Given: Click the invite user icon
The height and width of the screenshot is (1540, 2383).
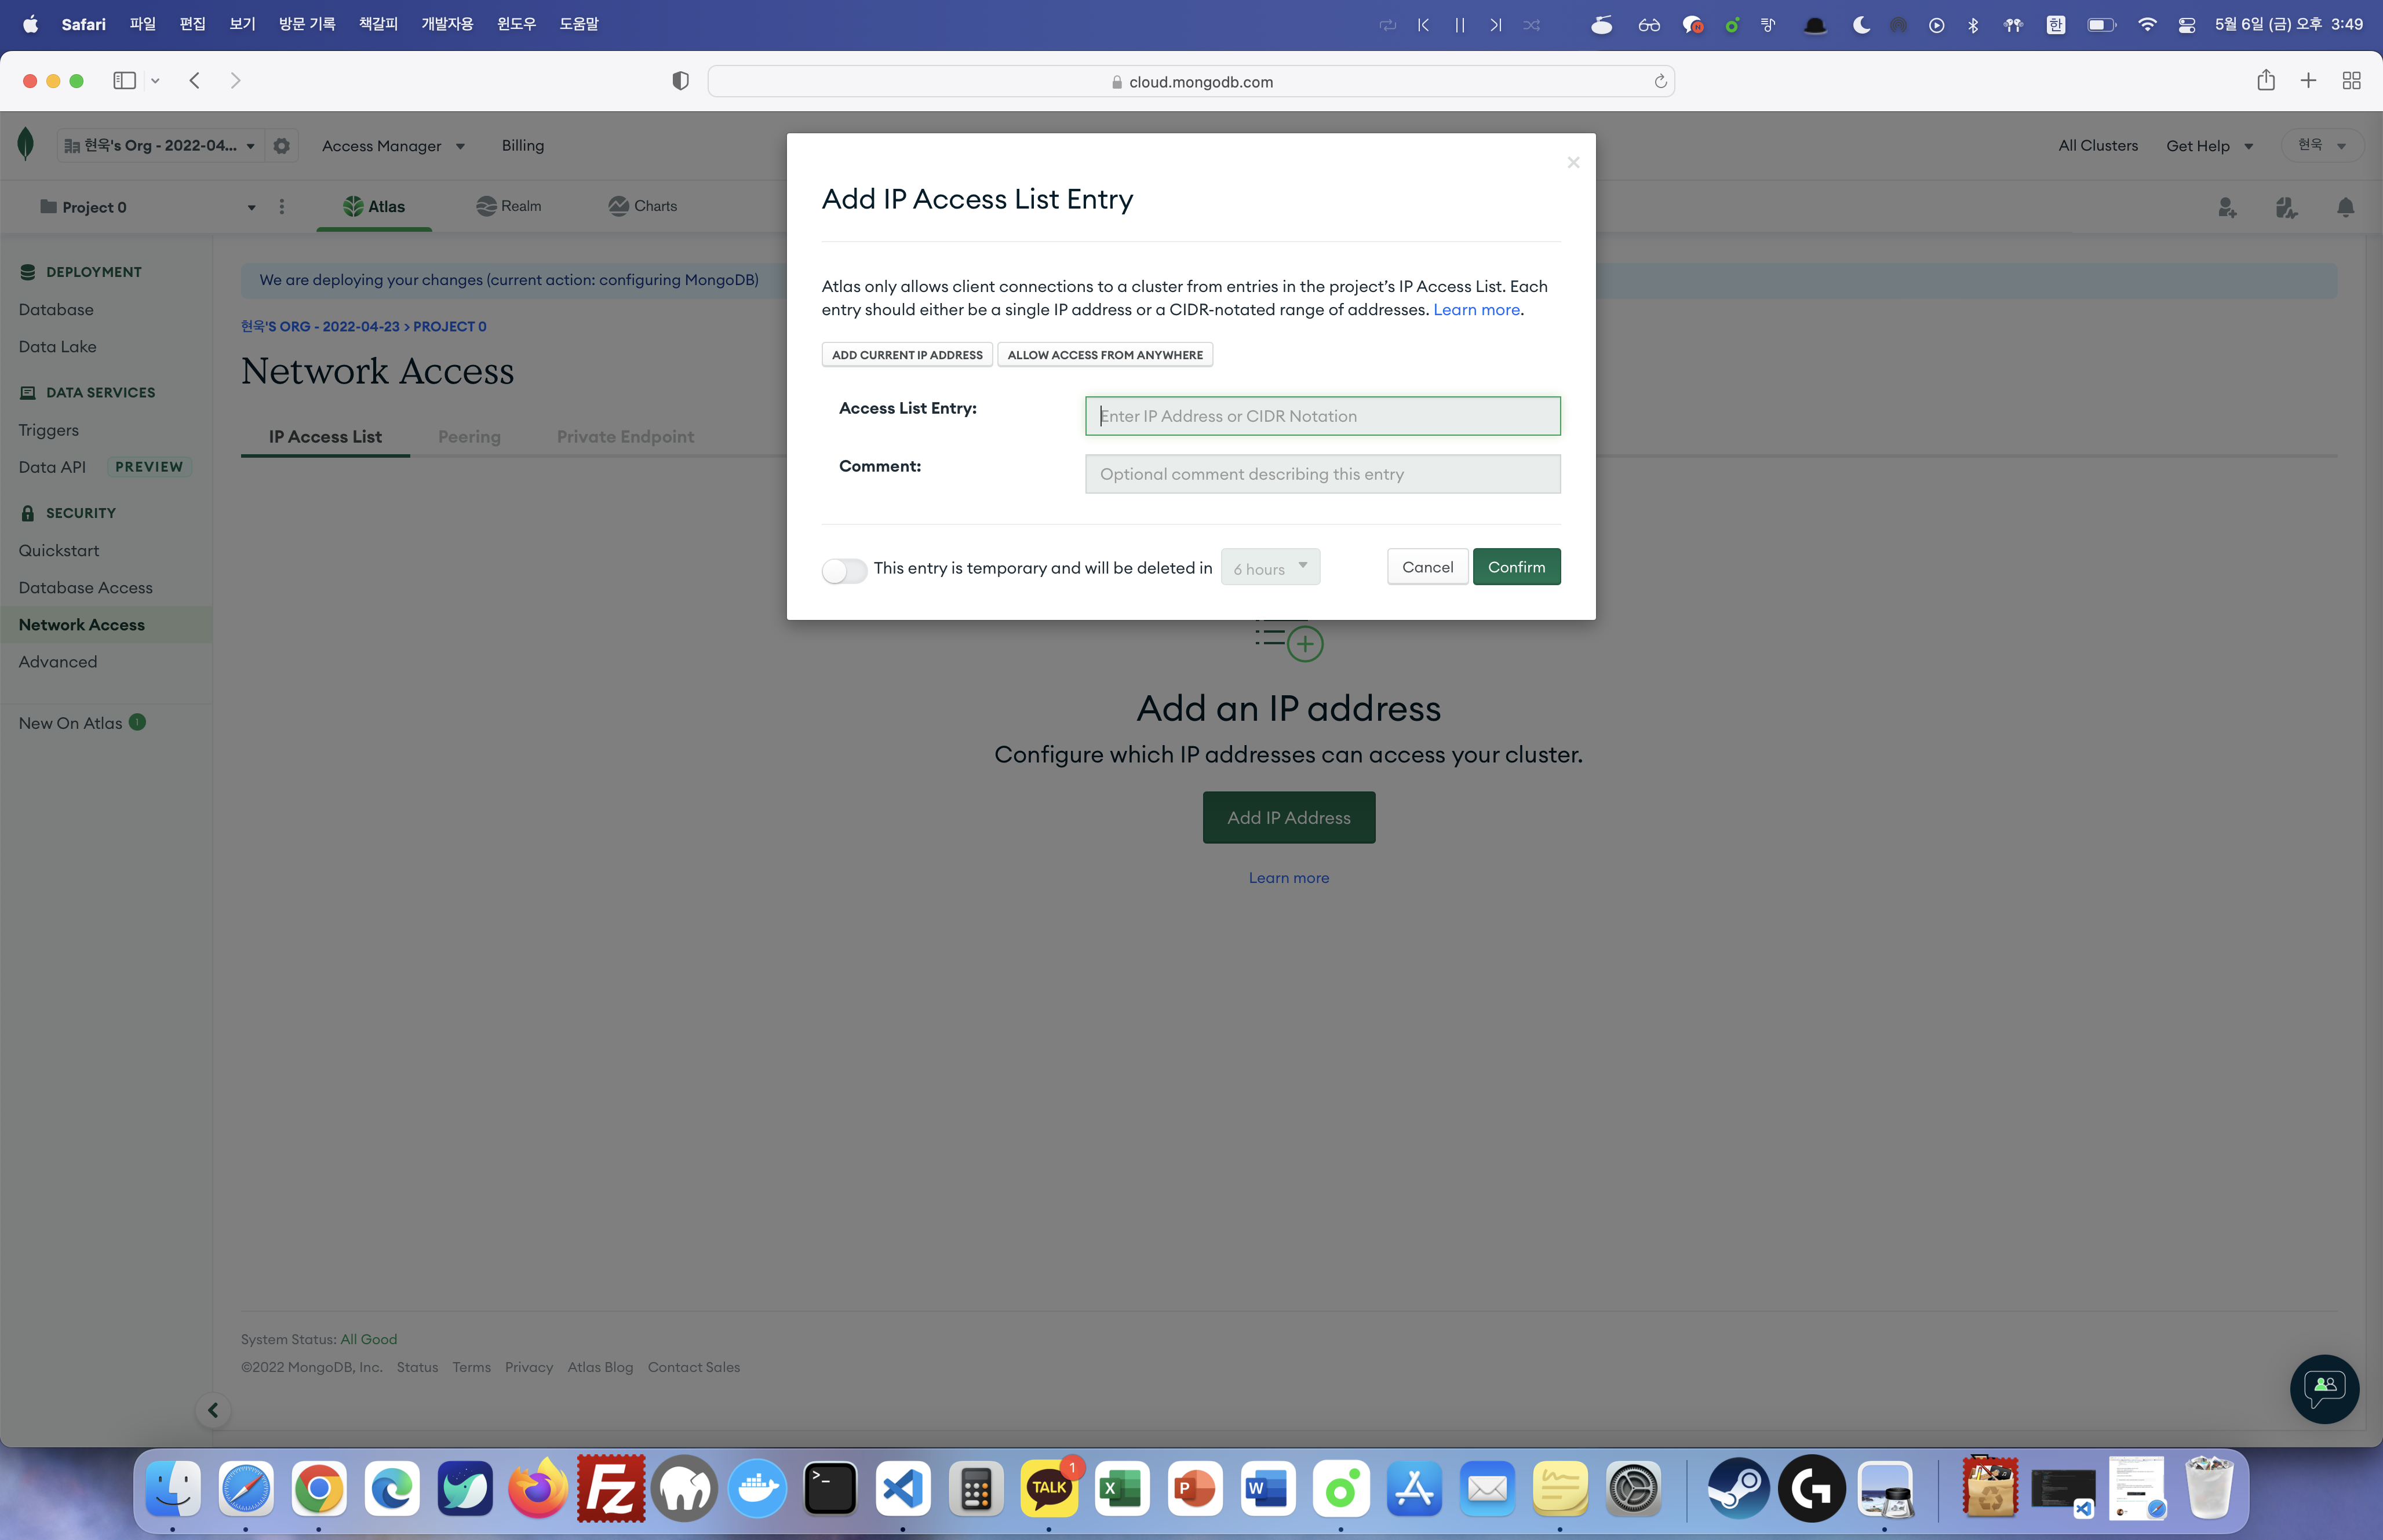Looking at the screenshot, I should pyautogui.click(x=2227, y=207).
